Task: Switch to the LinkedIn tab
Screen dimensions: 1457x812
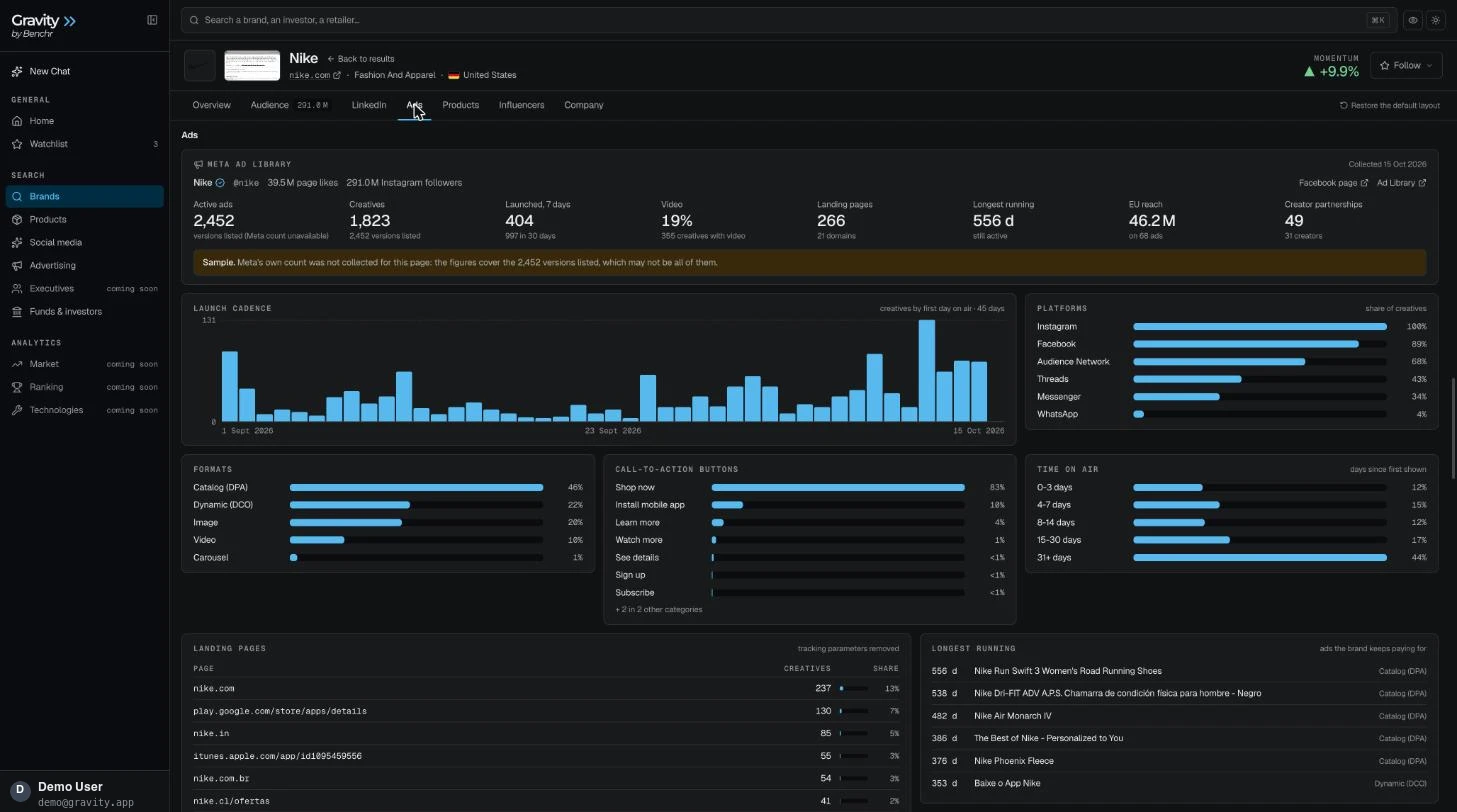Action: click(x=369, y=105)
